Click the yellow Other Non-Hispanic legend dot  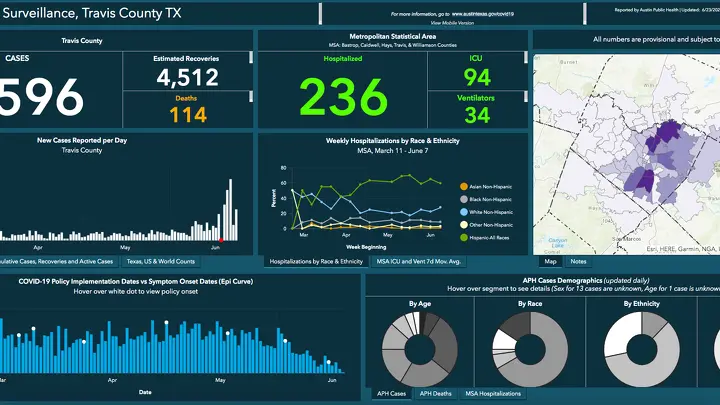(x=462, y=225)
